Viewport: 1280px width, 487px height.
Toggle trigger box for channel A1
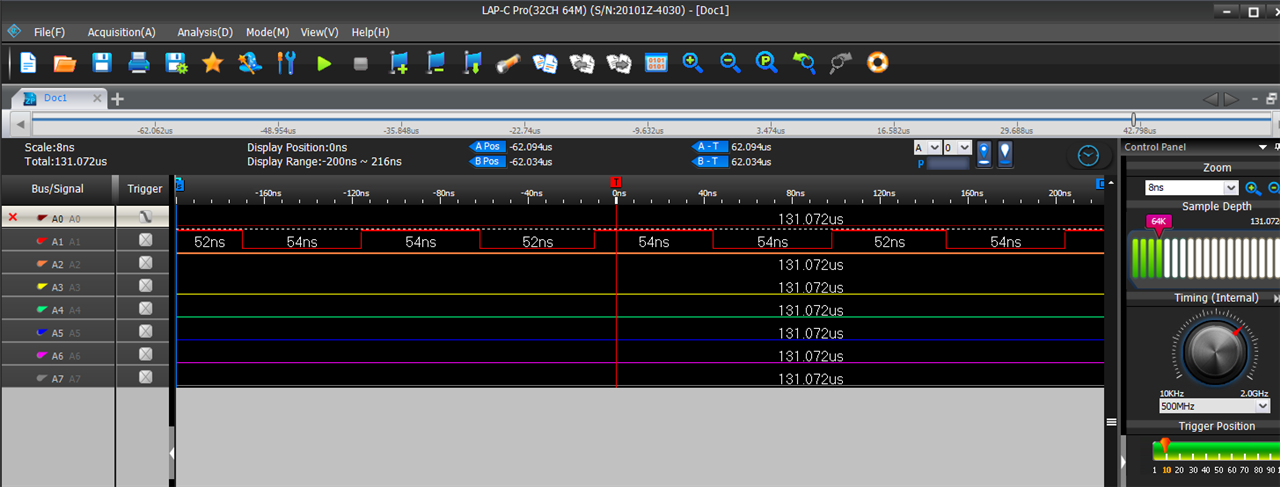tap(145, 240)
